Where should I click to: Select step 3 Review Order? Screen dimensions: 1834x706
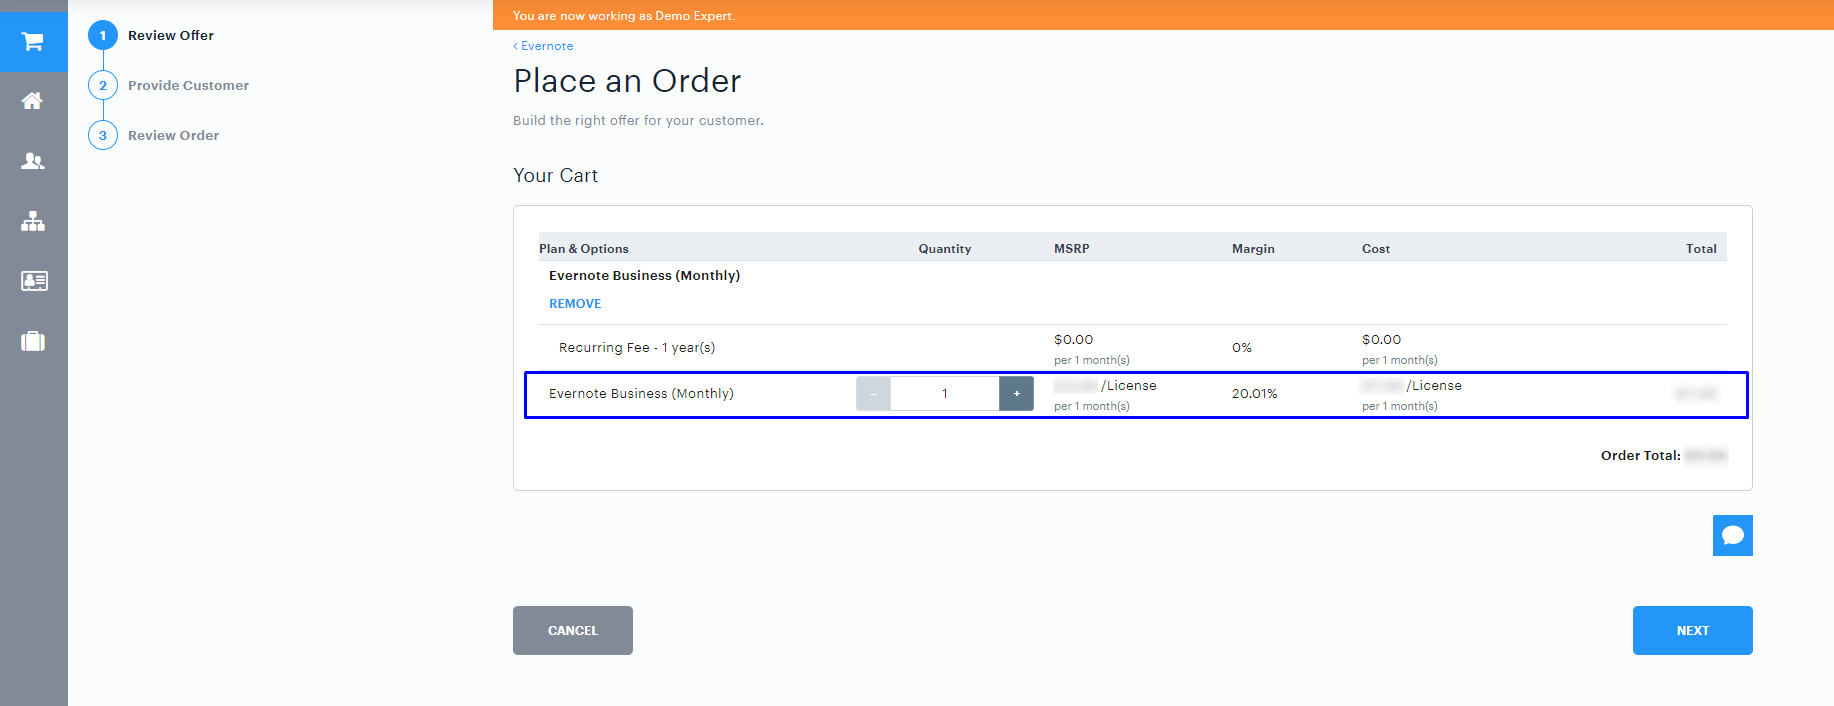[x=154, y=135]
